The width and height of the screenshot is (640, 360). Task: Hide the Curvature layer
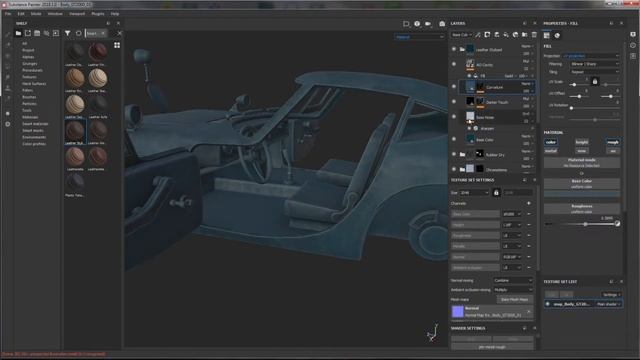click(x=454, y=87)
